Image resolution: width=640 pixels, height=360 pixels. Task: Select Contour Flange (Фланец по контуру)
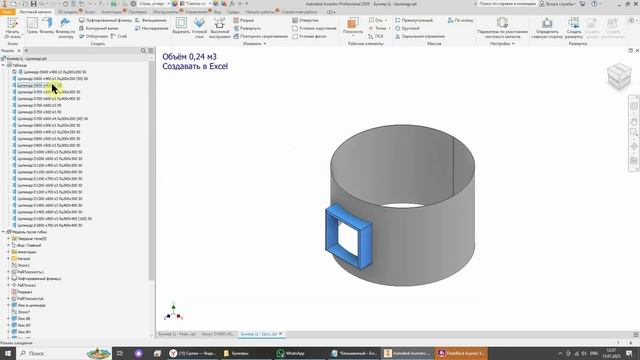(65, 28)
